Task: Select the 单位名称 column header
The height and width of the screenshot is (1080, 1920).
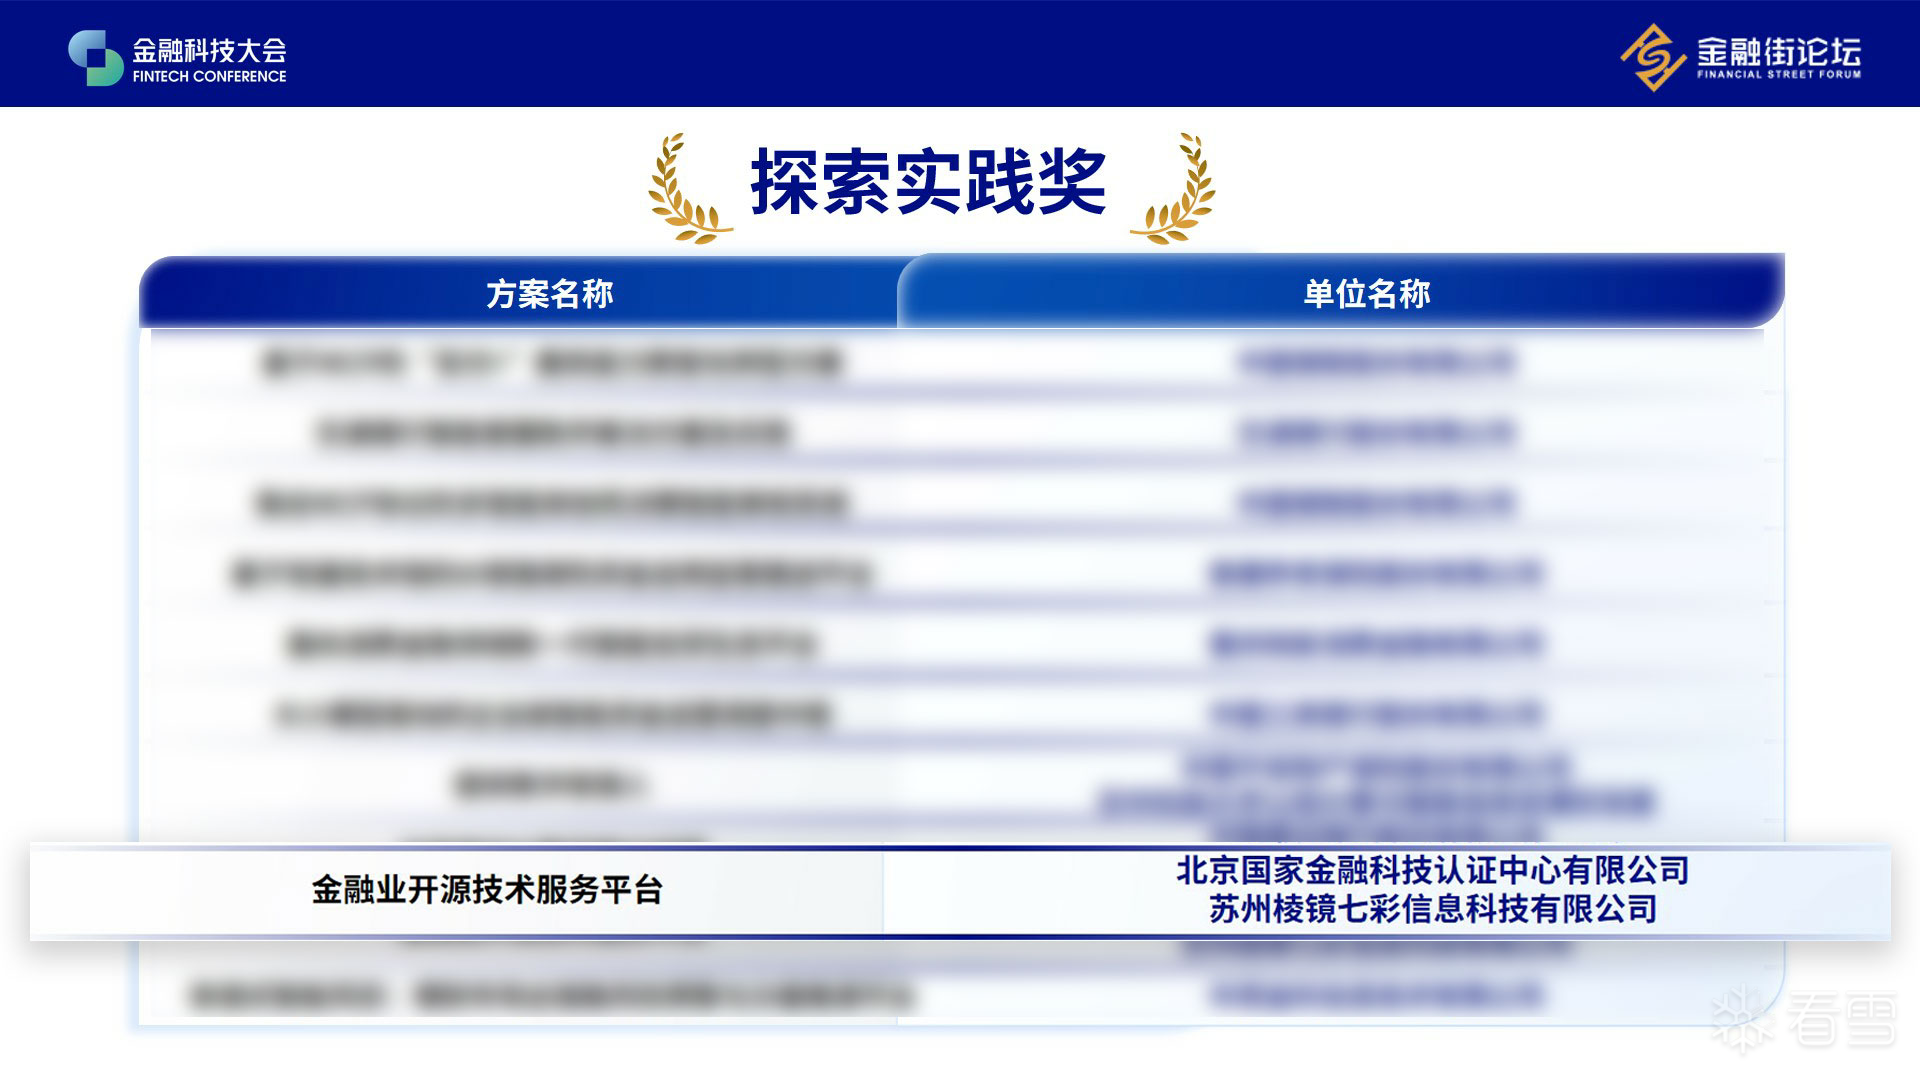Action: [1366, 294]
